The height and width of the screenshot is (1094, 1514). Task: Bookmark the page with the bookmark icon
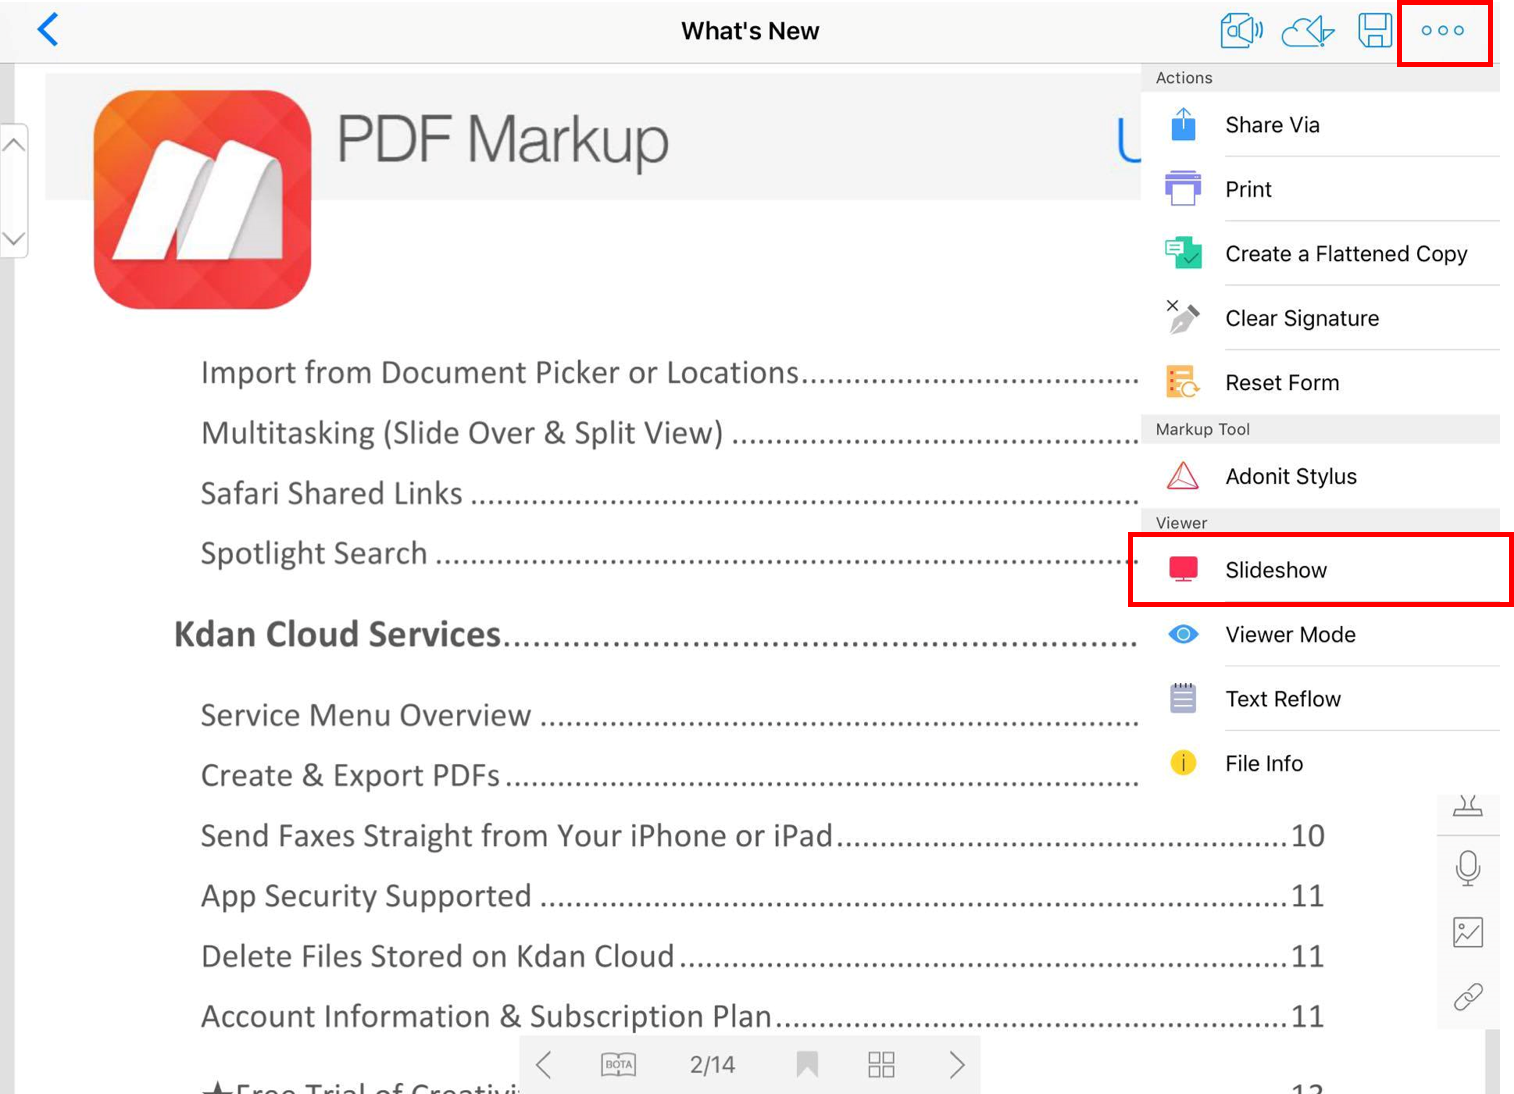pyautogui.click(x=807, y=1064)
